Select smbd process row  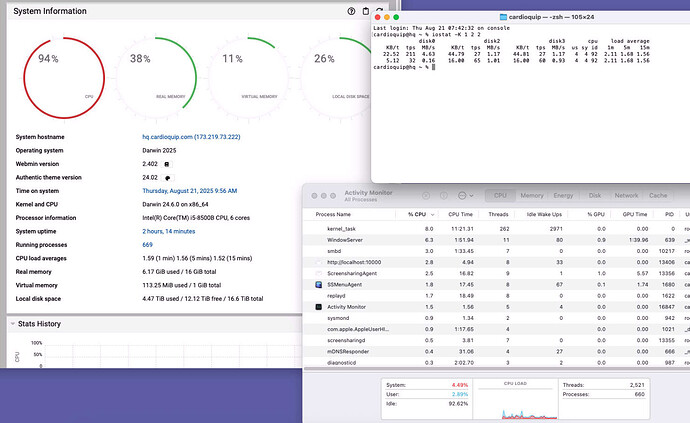(x=496, y=251)
